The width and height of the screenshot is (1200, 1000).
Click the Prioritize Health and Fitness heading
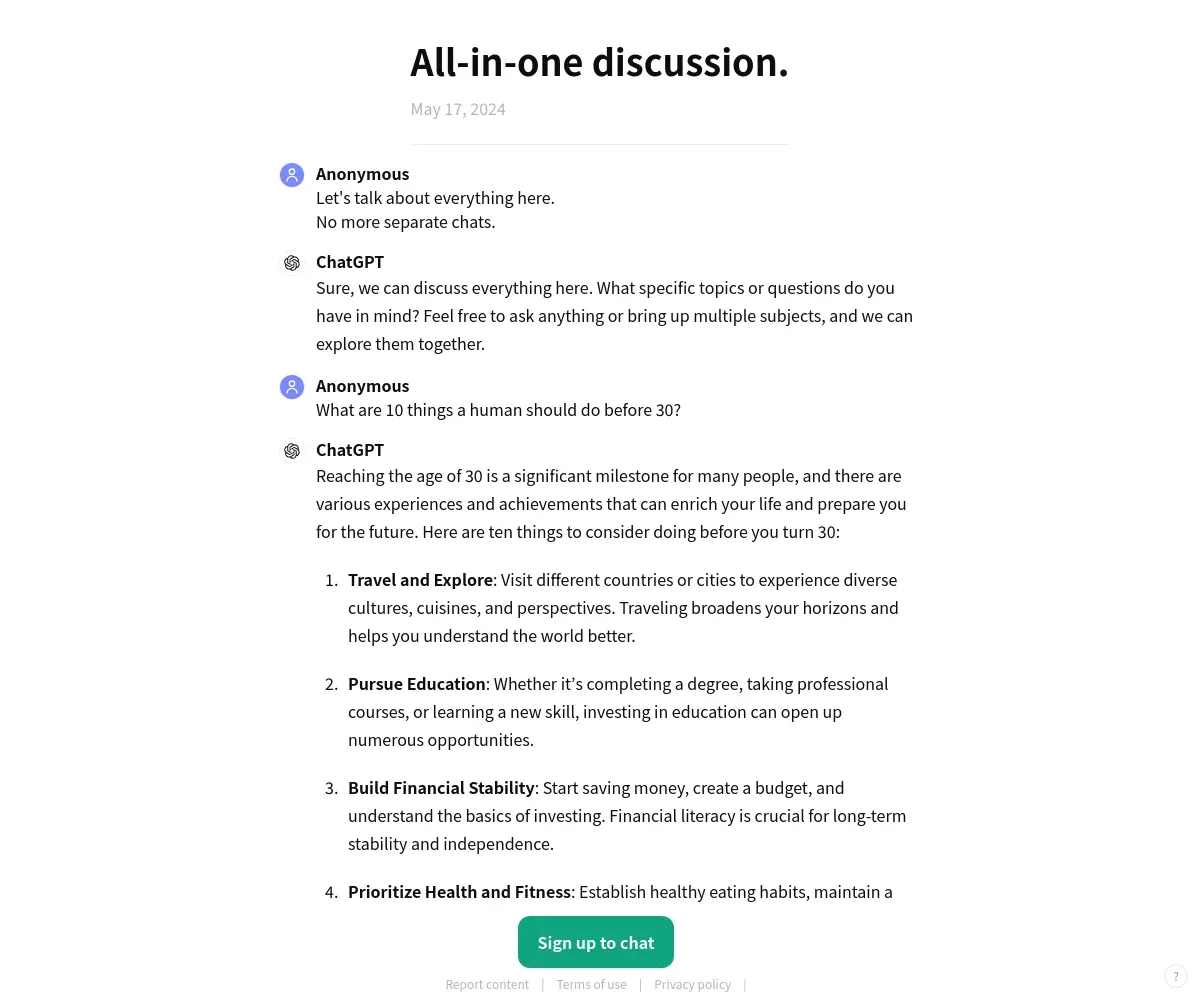(x=459, y=892)
